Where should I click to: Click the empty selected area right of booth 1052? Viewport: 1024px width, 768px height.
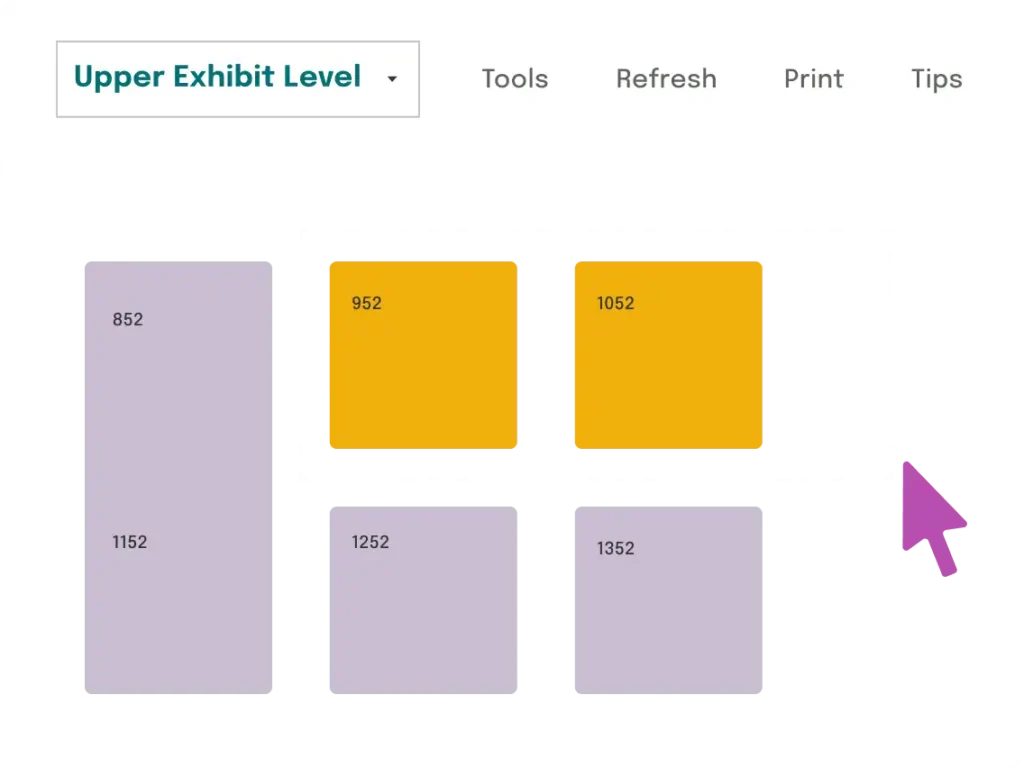pos(830,355)
